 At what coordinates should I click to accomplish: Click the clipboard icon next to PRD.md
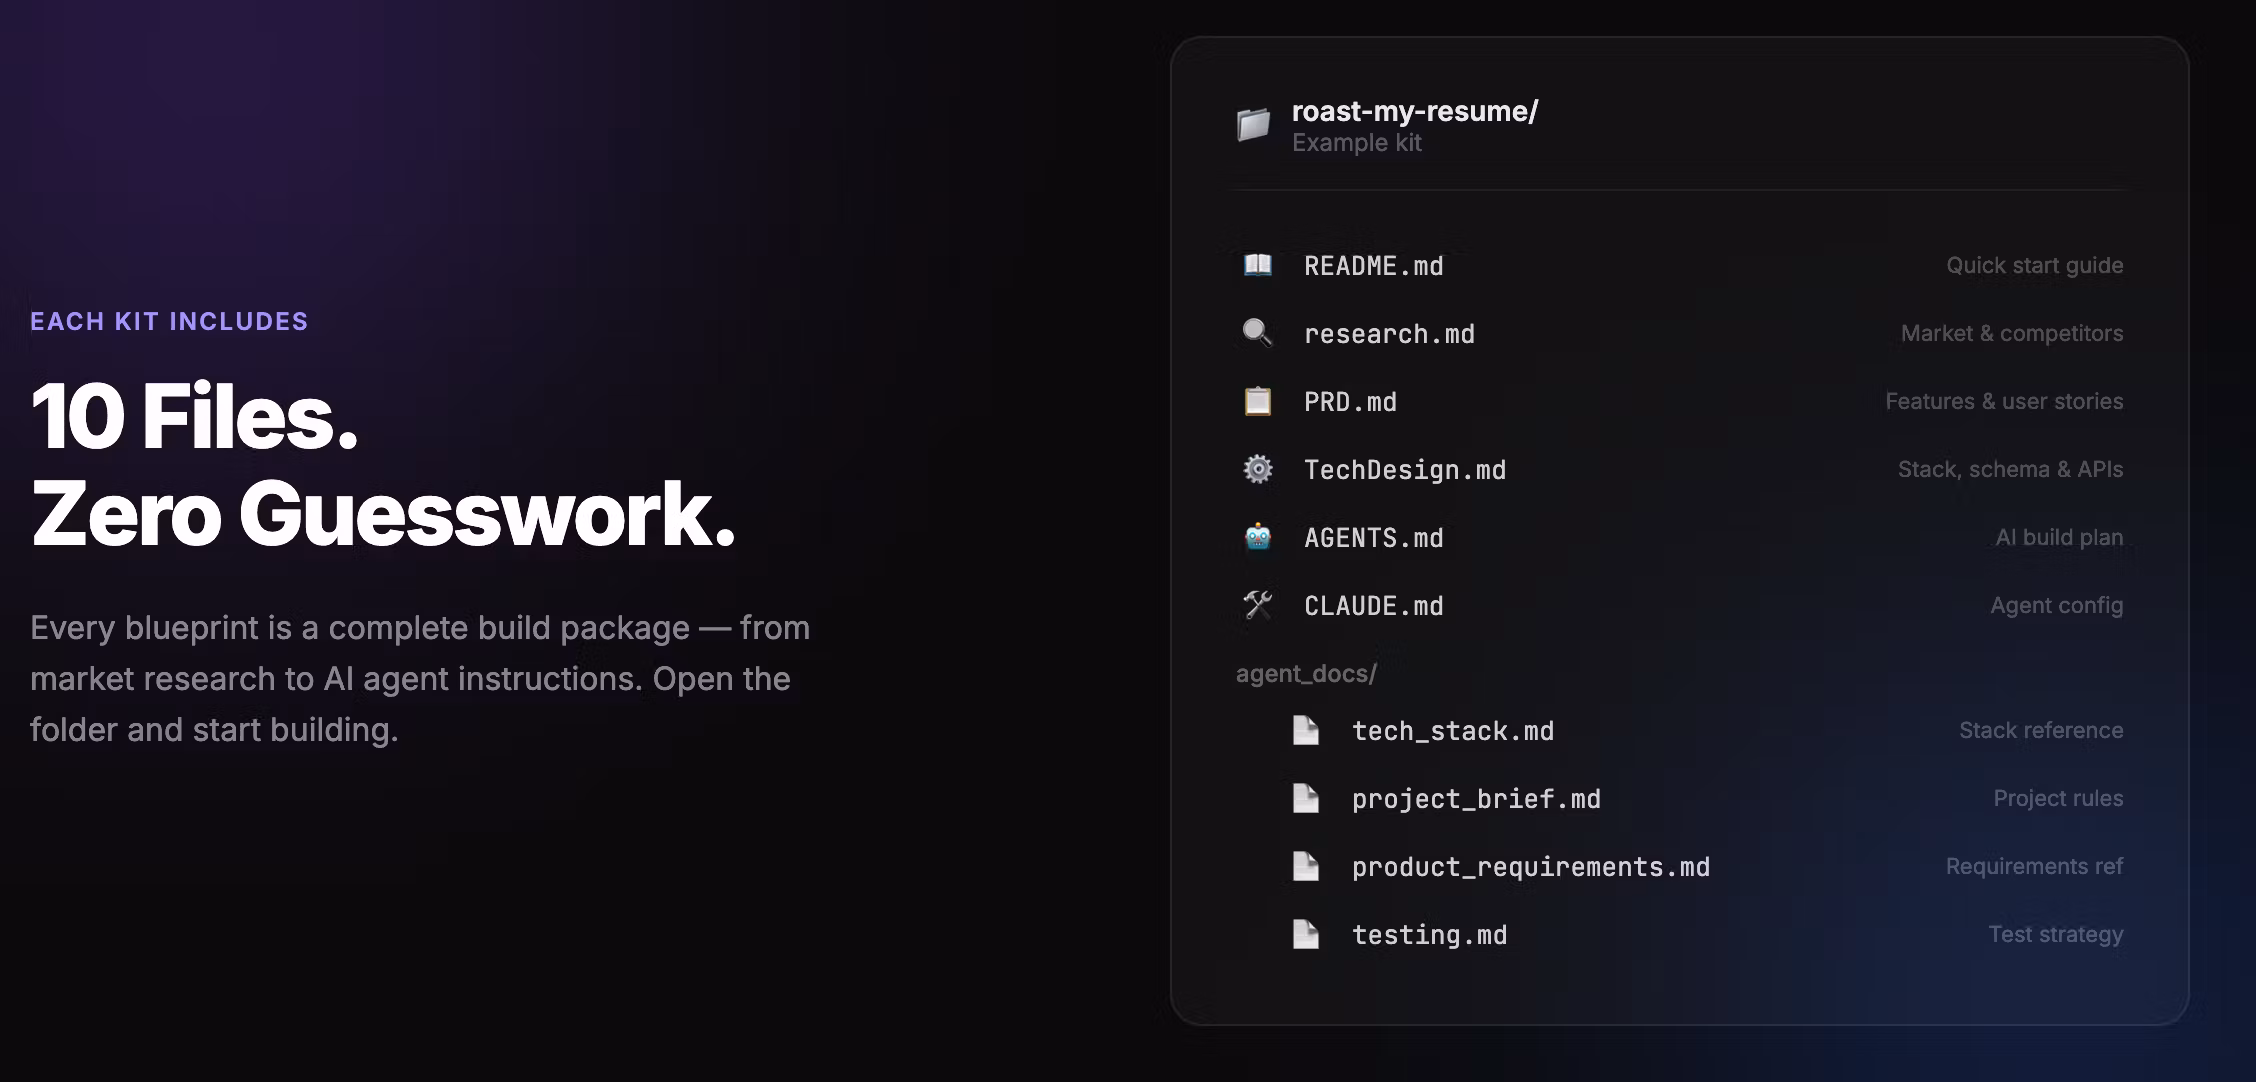point(1257,401)
